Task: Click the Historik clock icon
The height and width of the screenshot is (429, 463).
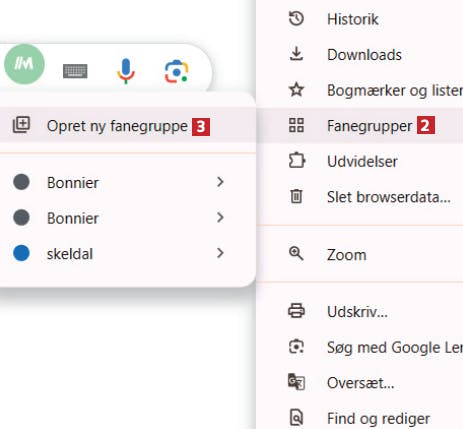Action: click(296, 19)
